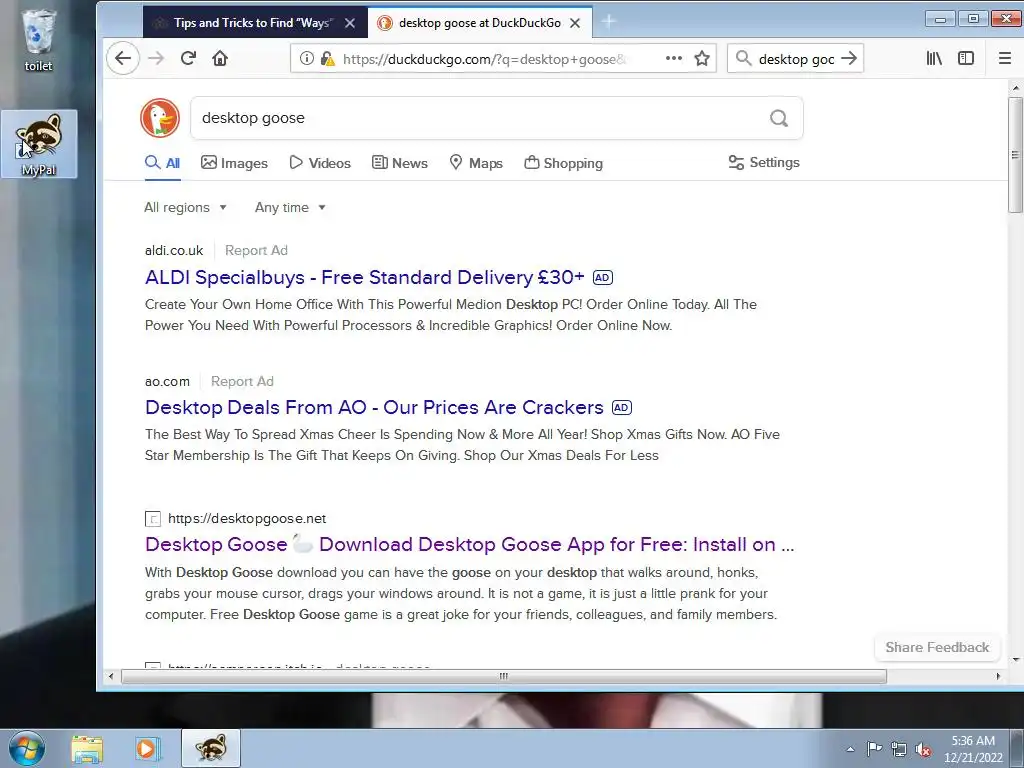The height and width of the screenshot is (768, 1024).
Task: Reload the current page
Action: 188,58
